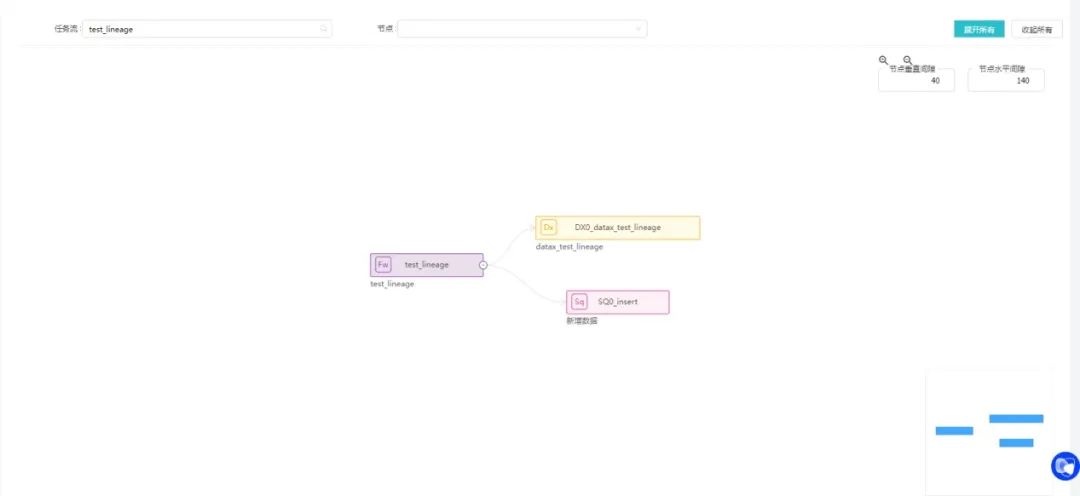Click the top-right bar in the minimap
Screen dimensions: 1080x496
[x=1016, y=419]
